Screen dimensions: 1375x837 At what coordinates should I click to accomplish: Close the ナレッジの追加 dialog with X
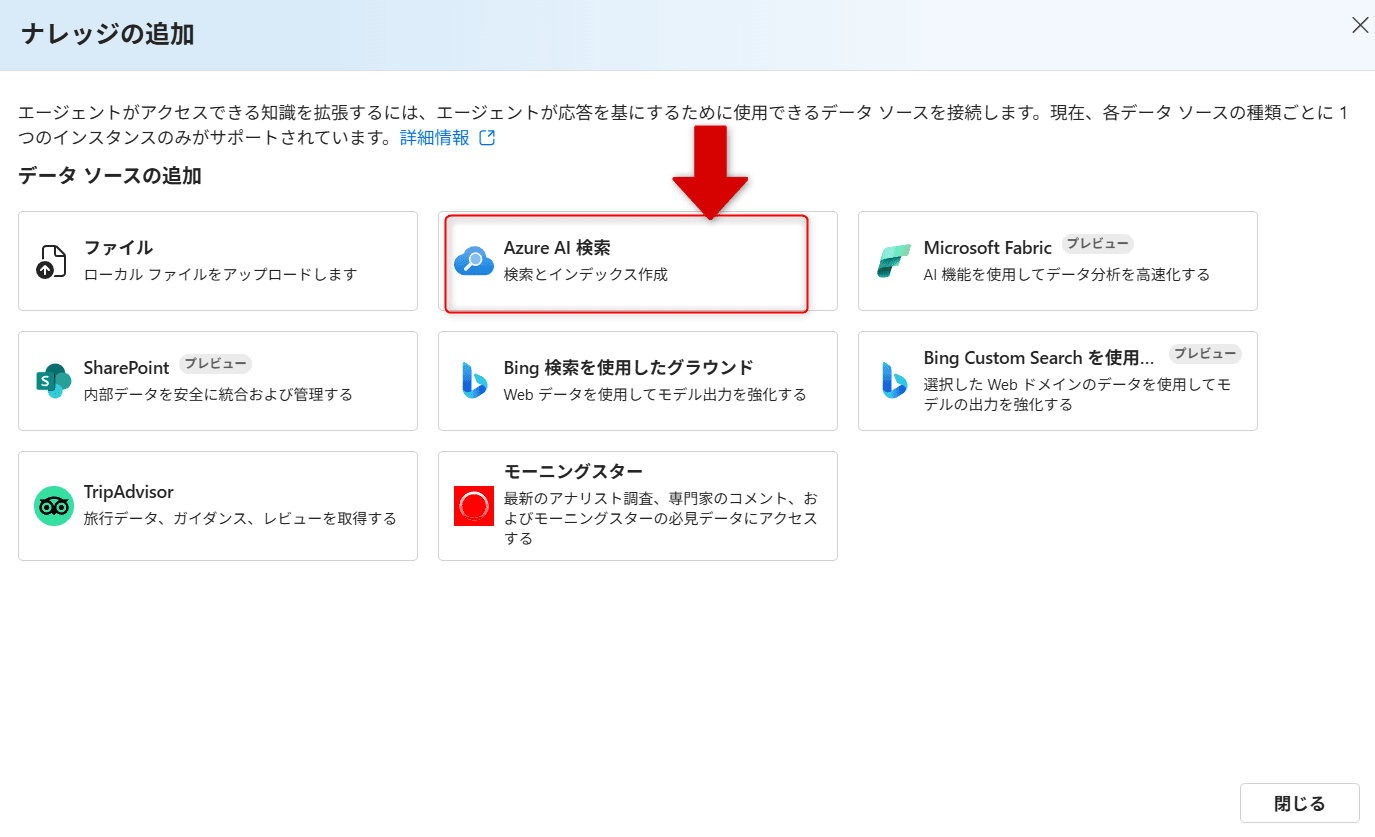(x=1359, y=25)
